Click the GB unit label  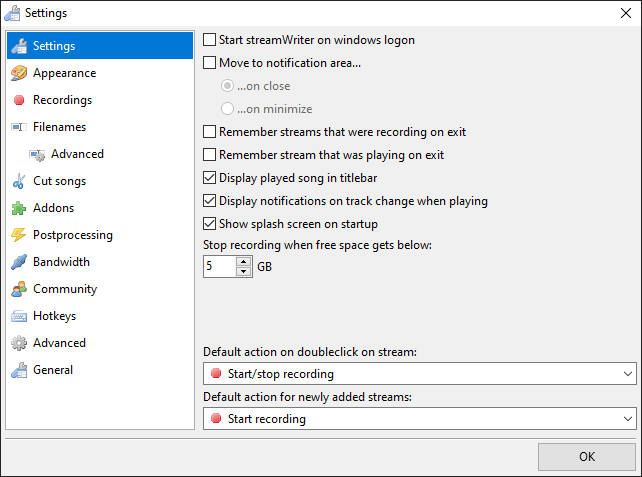[264, 267]
